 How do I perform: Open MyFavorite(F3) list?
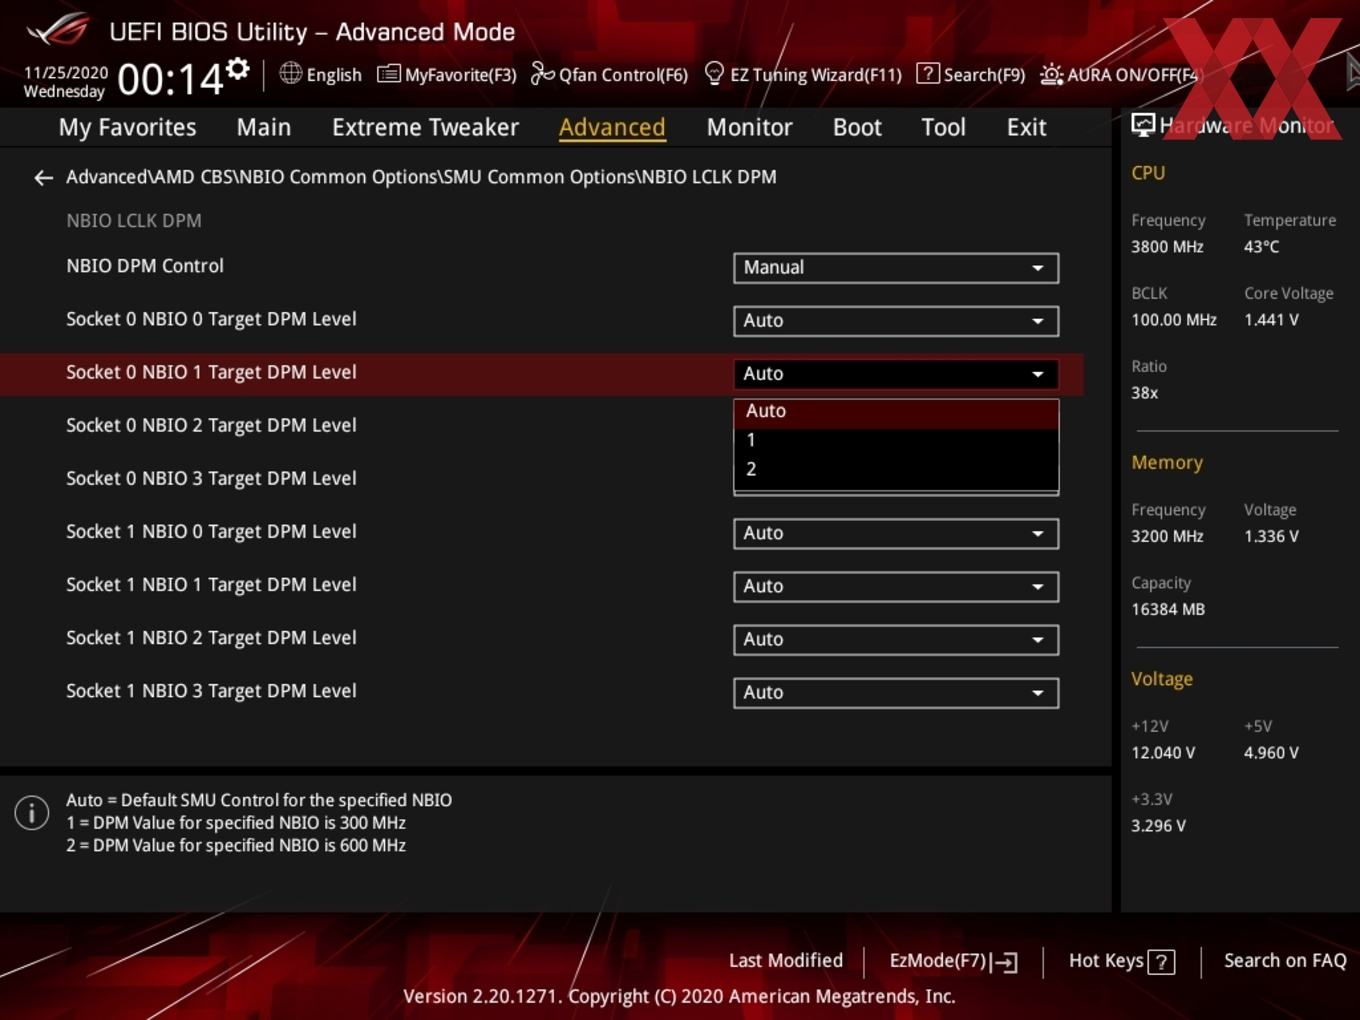(447, 74)
